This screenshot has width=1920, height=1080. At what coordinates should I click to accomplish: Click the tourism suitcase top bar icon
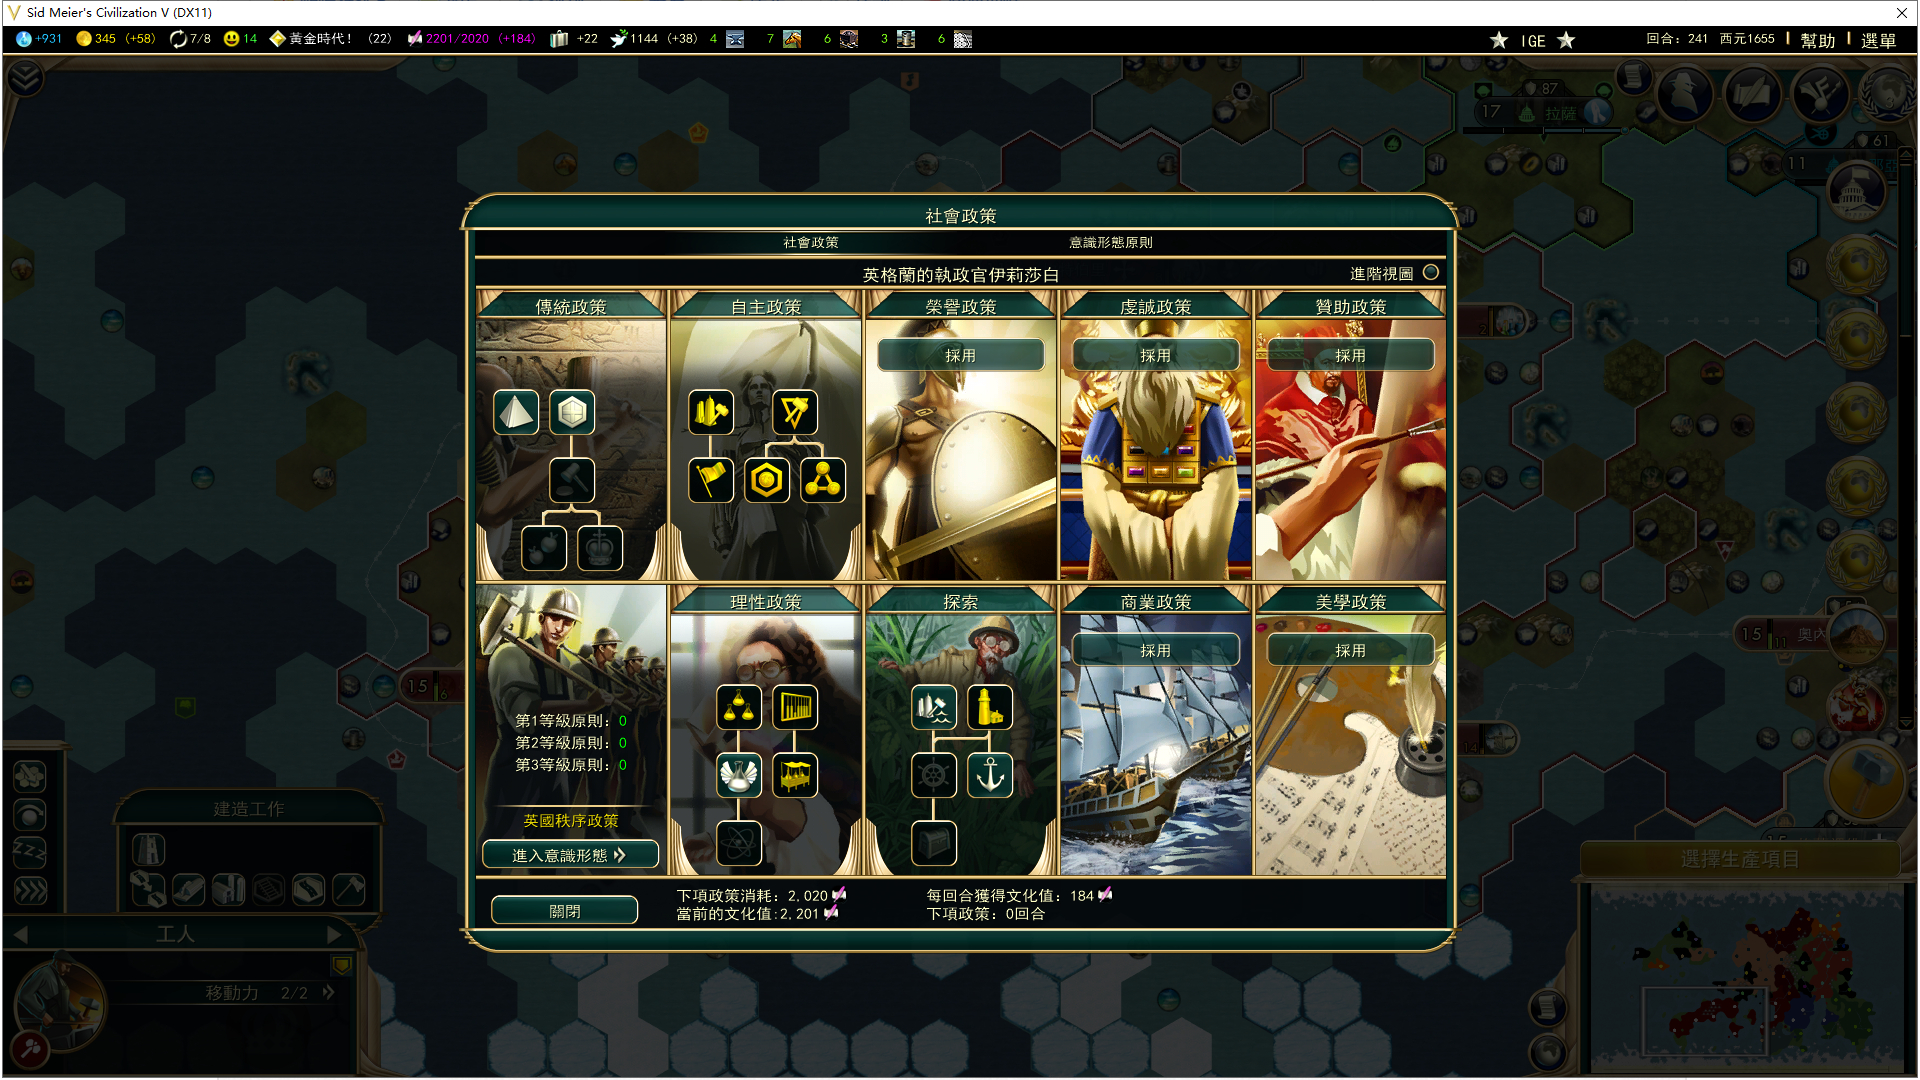point(560,39)
